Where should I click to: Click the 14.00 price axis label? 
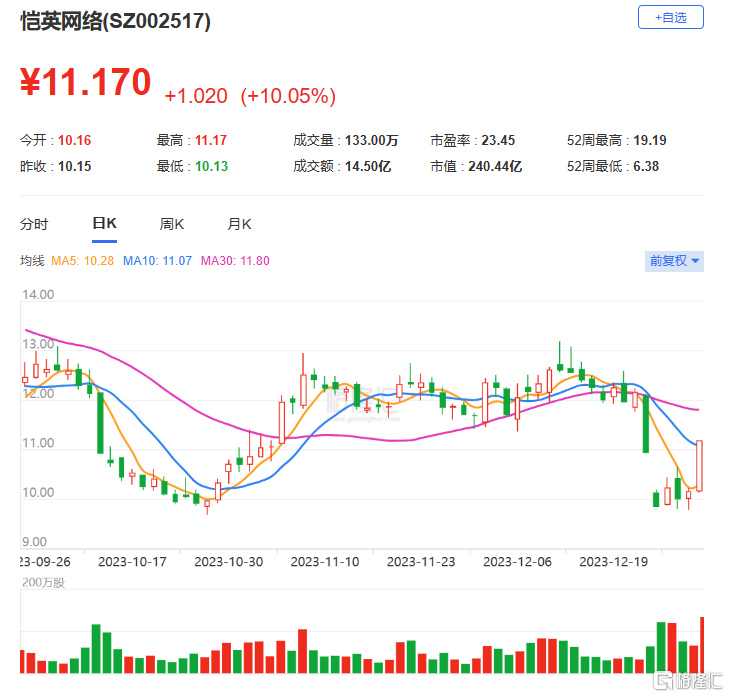(x=38, y=294)
